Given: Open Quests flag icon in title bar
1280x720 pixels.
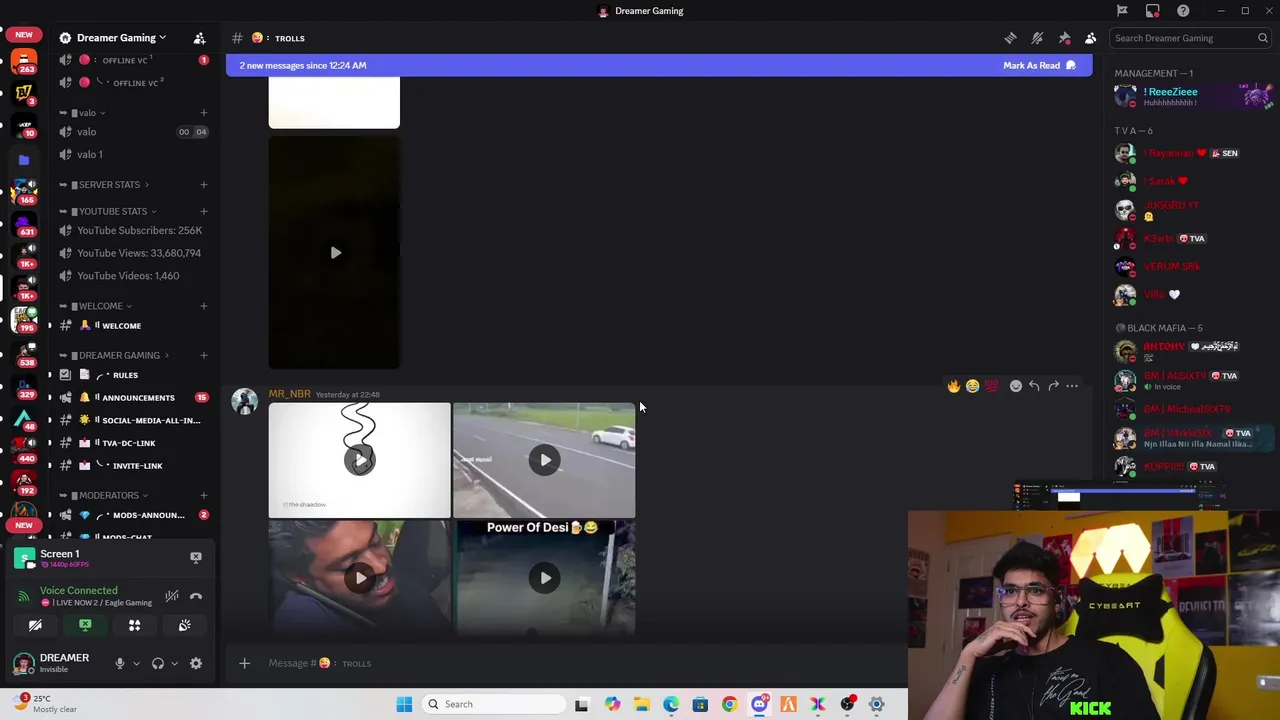Looking at the screenshot, I should [1122, 11].
